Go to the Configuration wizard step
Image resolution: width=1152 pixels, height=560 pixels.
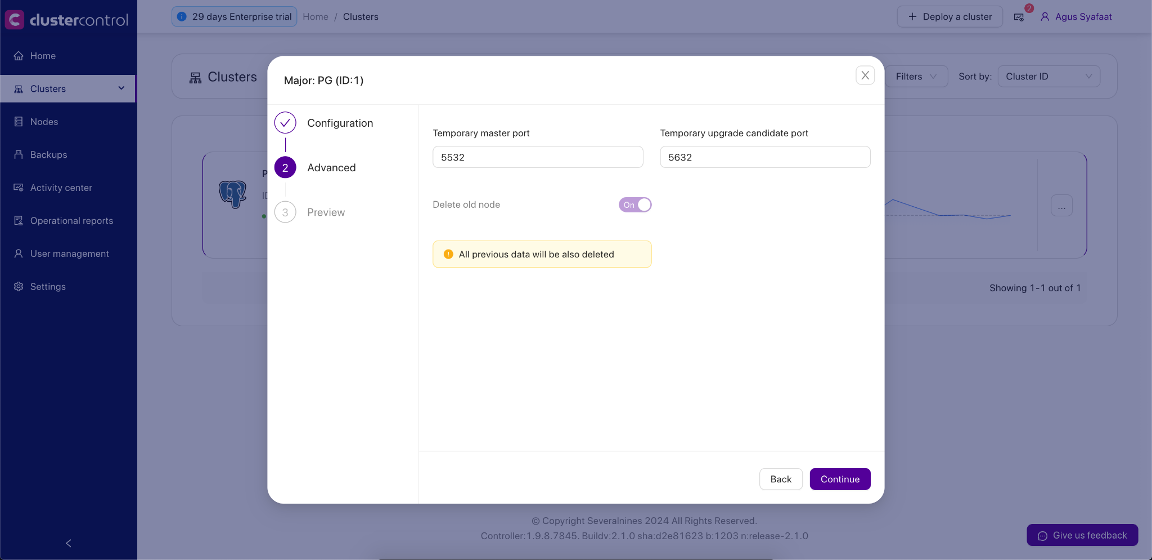coord(339,123)
